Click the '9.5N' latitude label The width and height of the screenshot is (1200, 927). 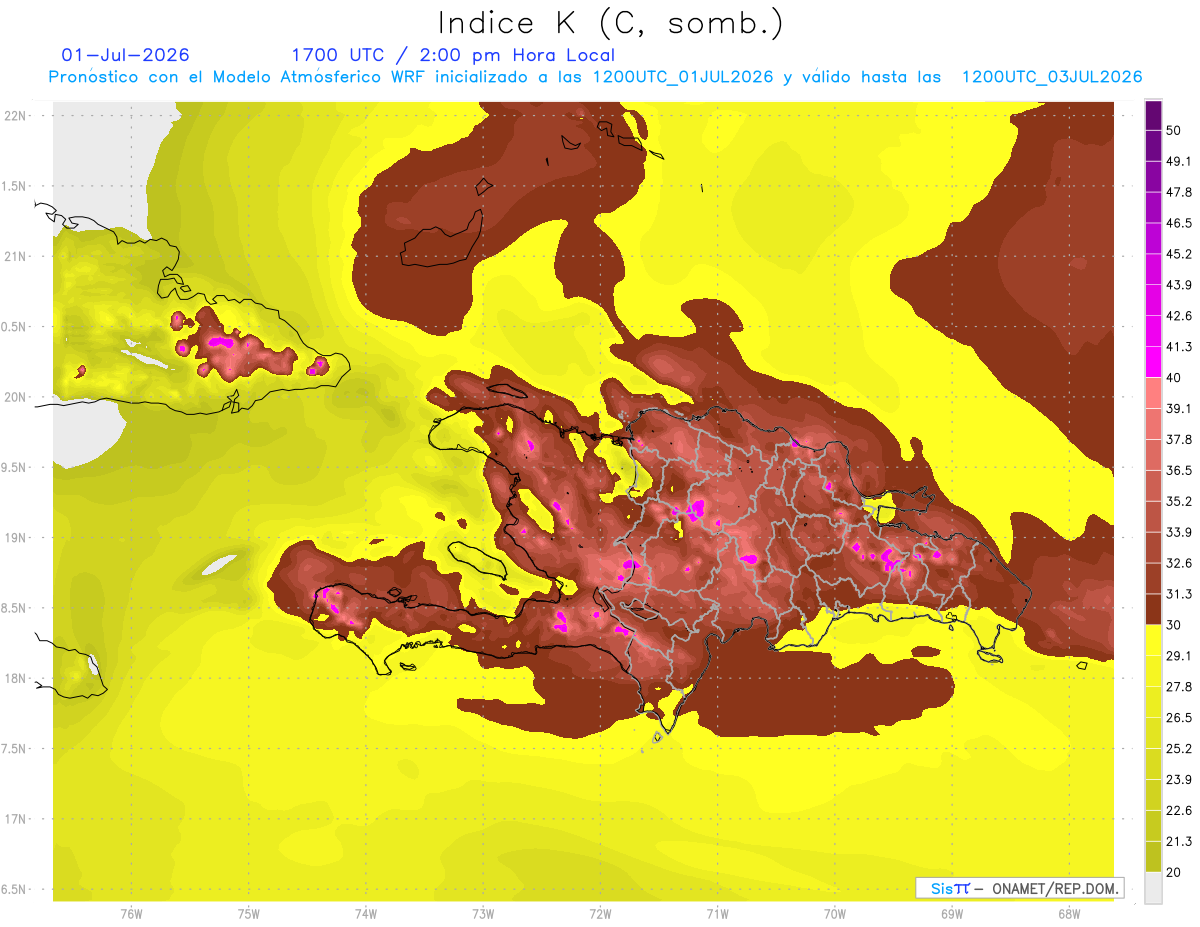[x=15, y=468]
